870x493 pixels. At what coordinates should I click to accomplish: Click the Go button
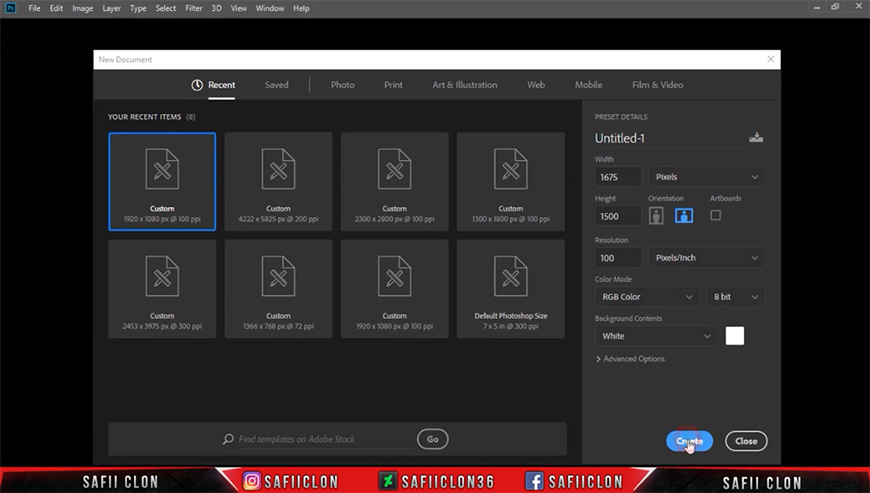(x=433, y=439)
